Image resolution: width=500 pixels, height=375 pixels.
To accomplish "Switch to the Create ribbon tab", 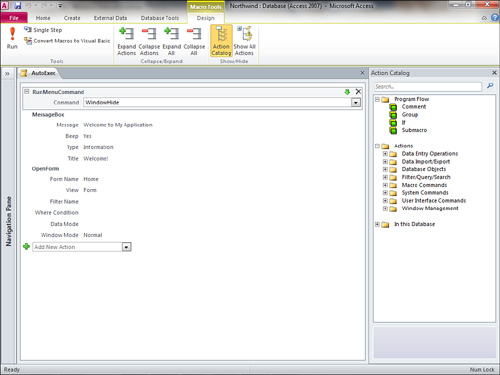I will click(x=72, y=18).
